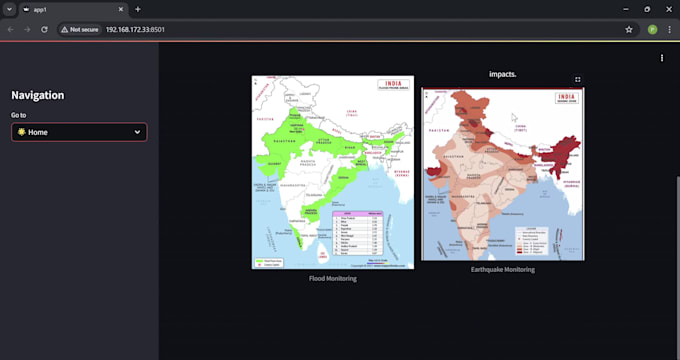
Task: Click the Flood Monitoring caption
Action: pos(333,278)
